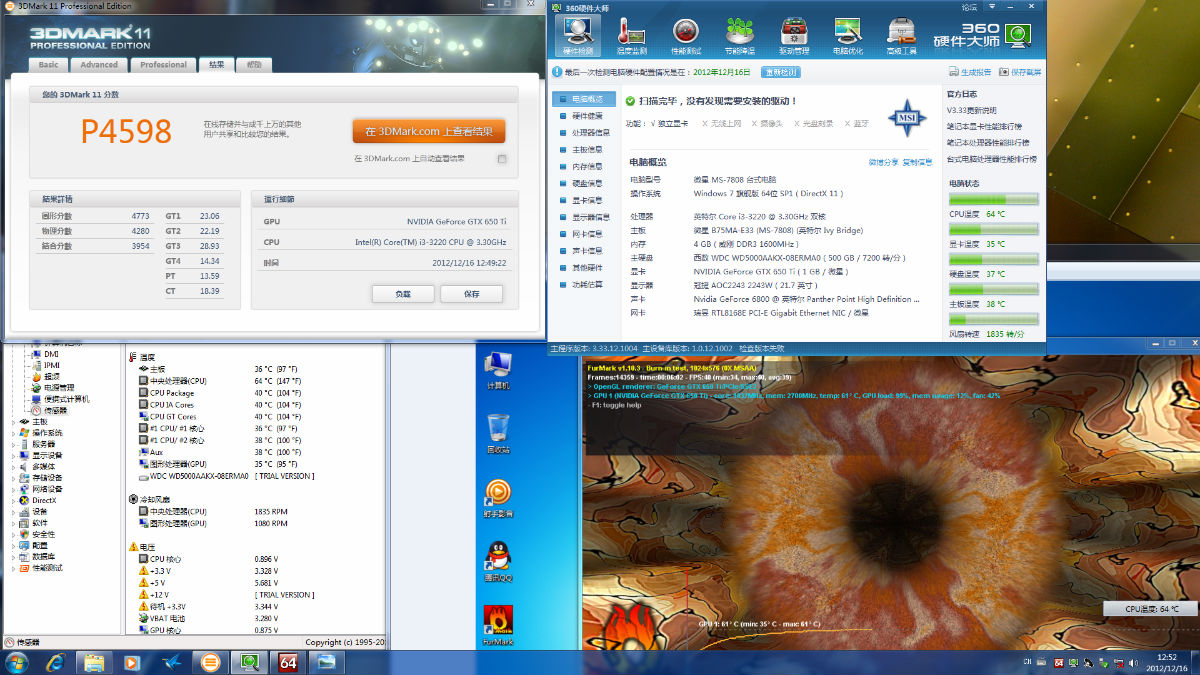Open AIDA64 red 64 taskbar icon
1200x675 pixels.
288,662
